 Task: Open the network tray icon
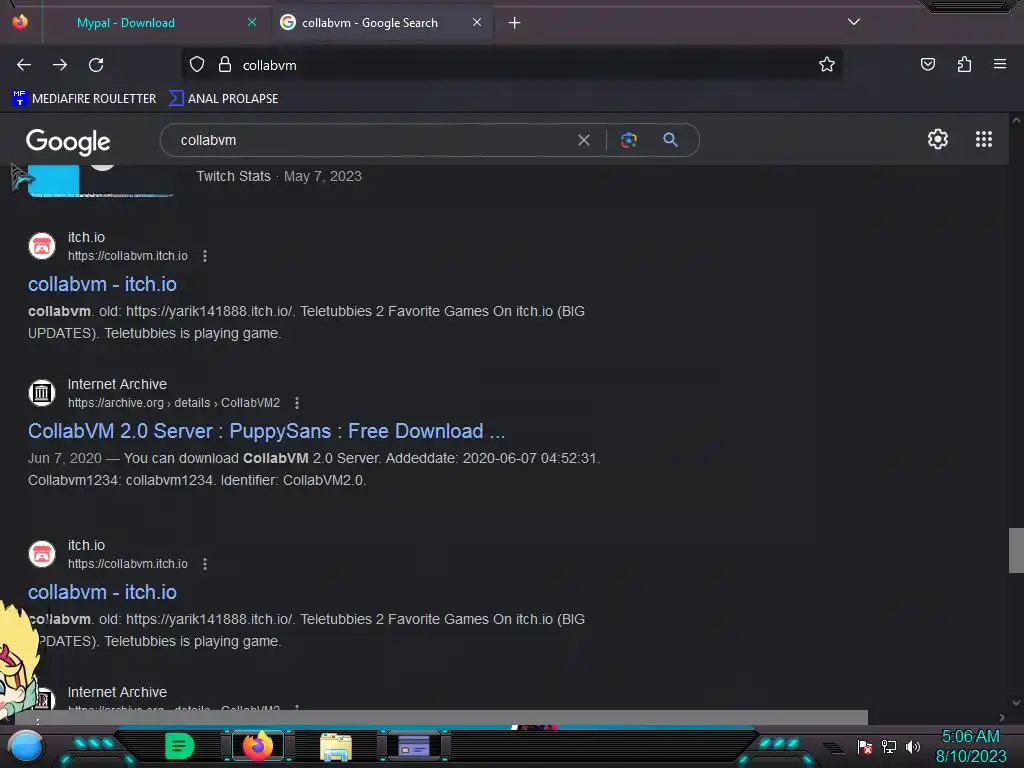pos(888,746)
